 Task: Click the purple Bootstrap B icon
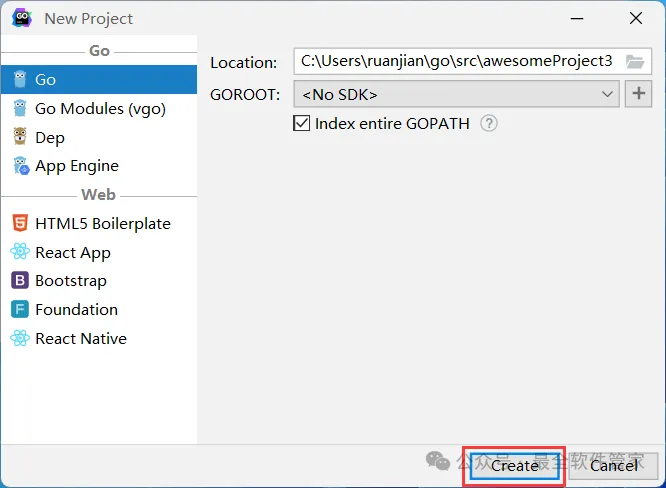click(20, 280)
